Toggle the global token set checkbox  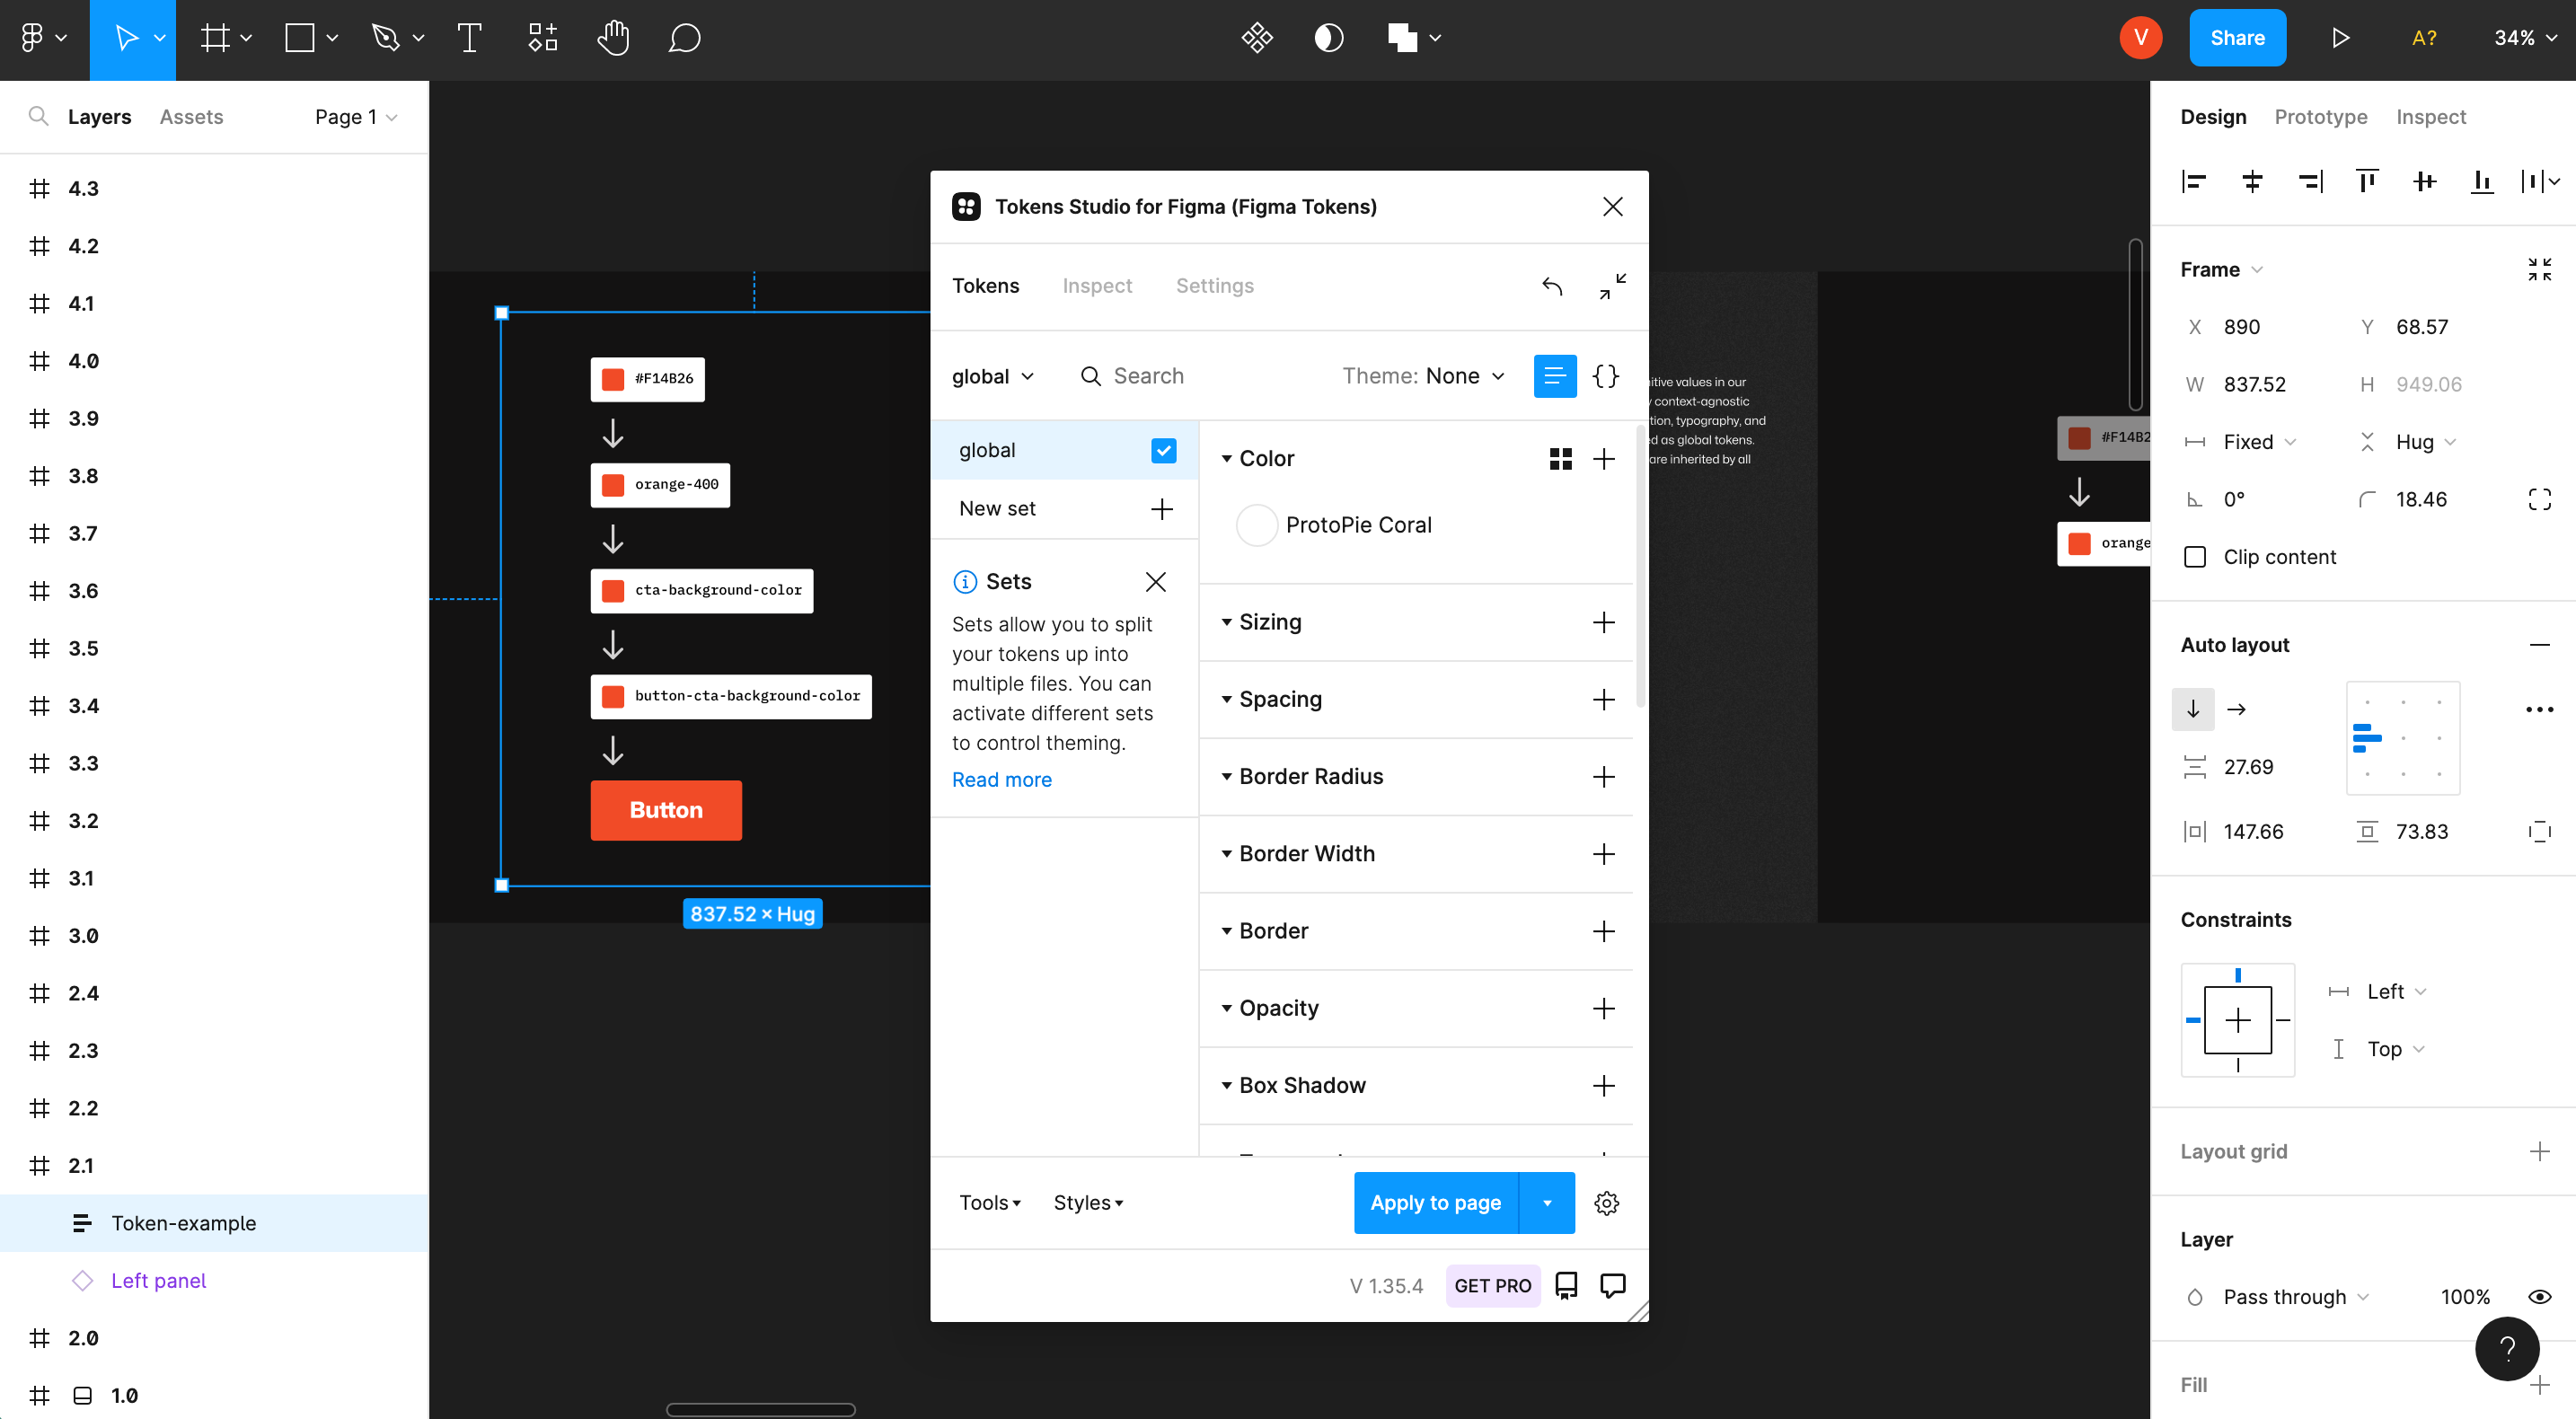1164,449
